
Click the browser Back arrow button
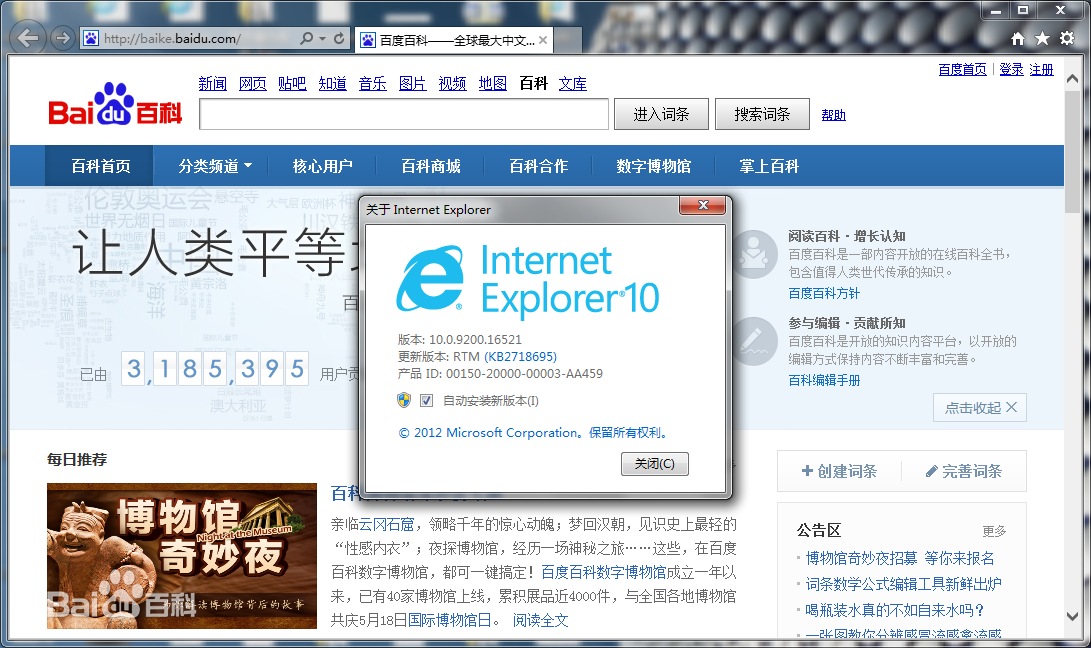pos(28,38)
